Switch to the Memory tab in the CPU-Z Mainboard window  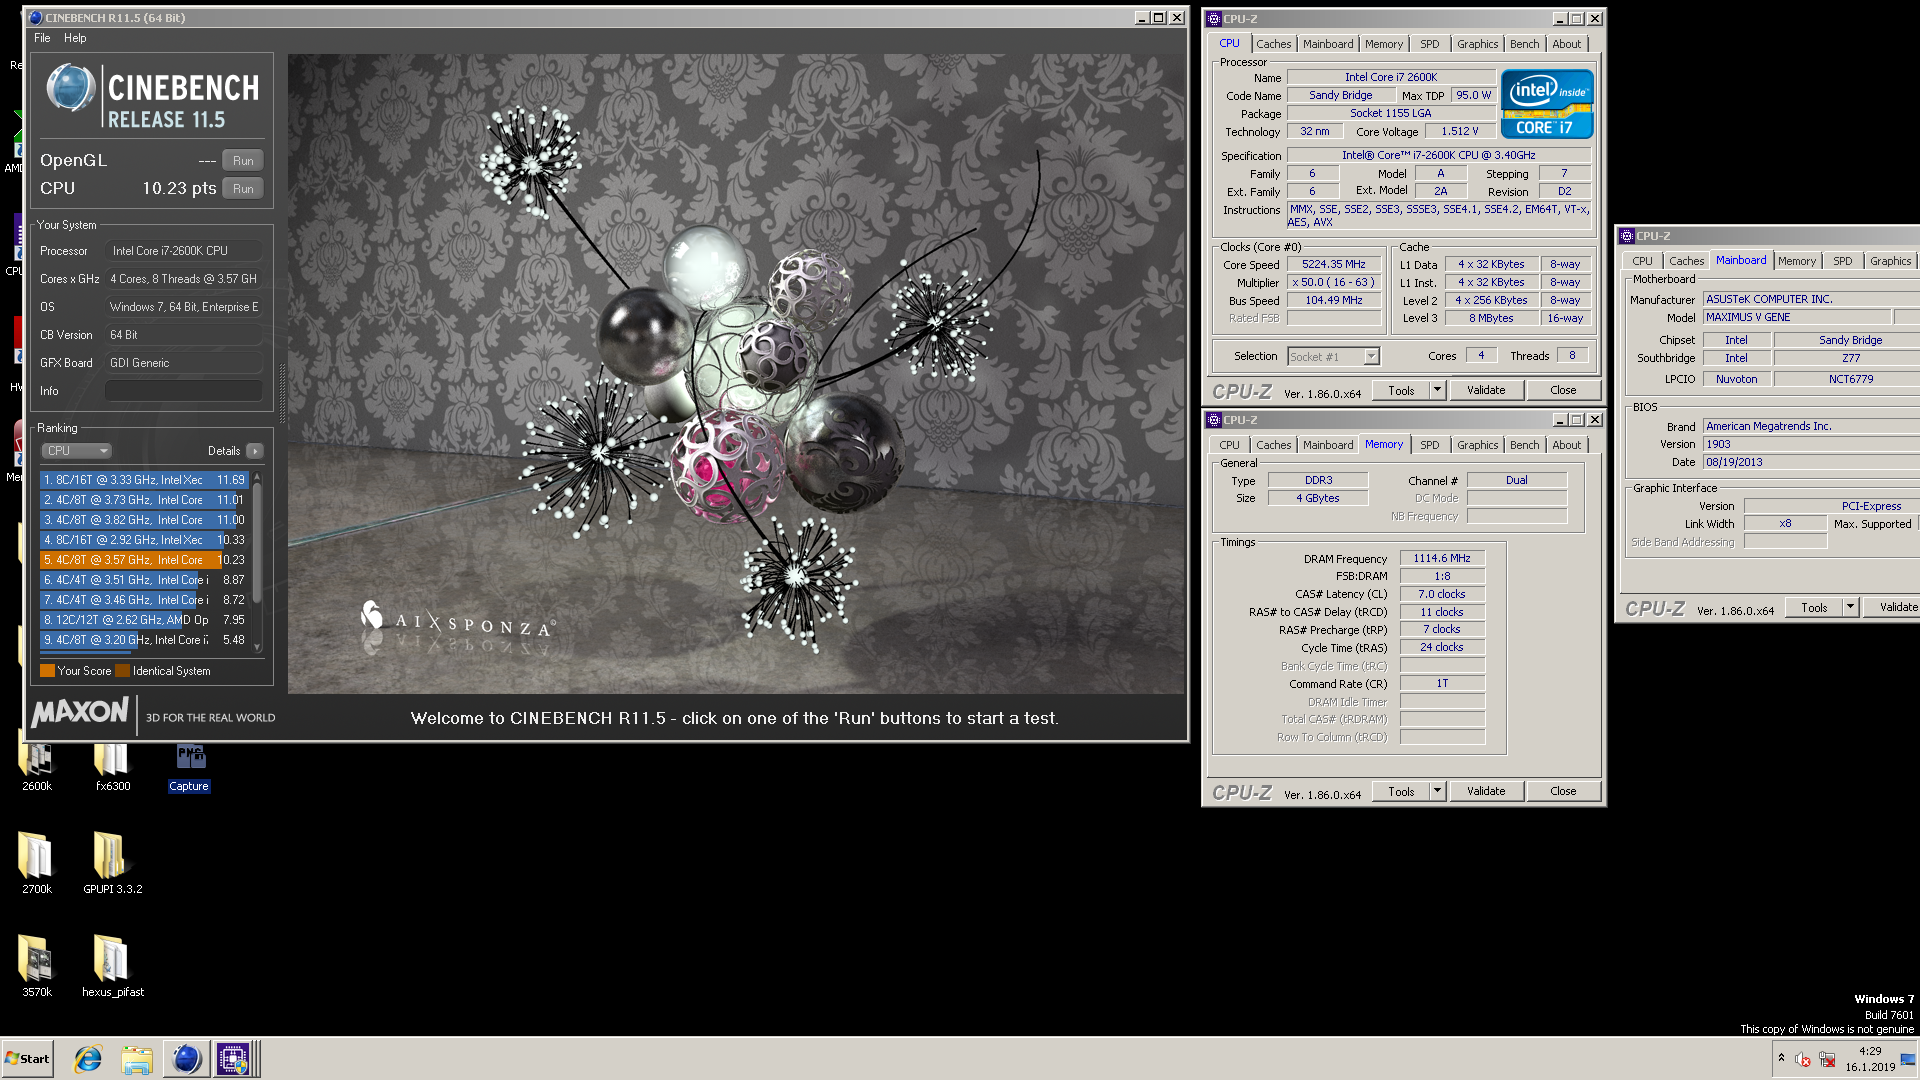[1797, 261]
